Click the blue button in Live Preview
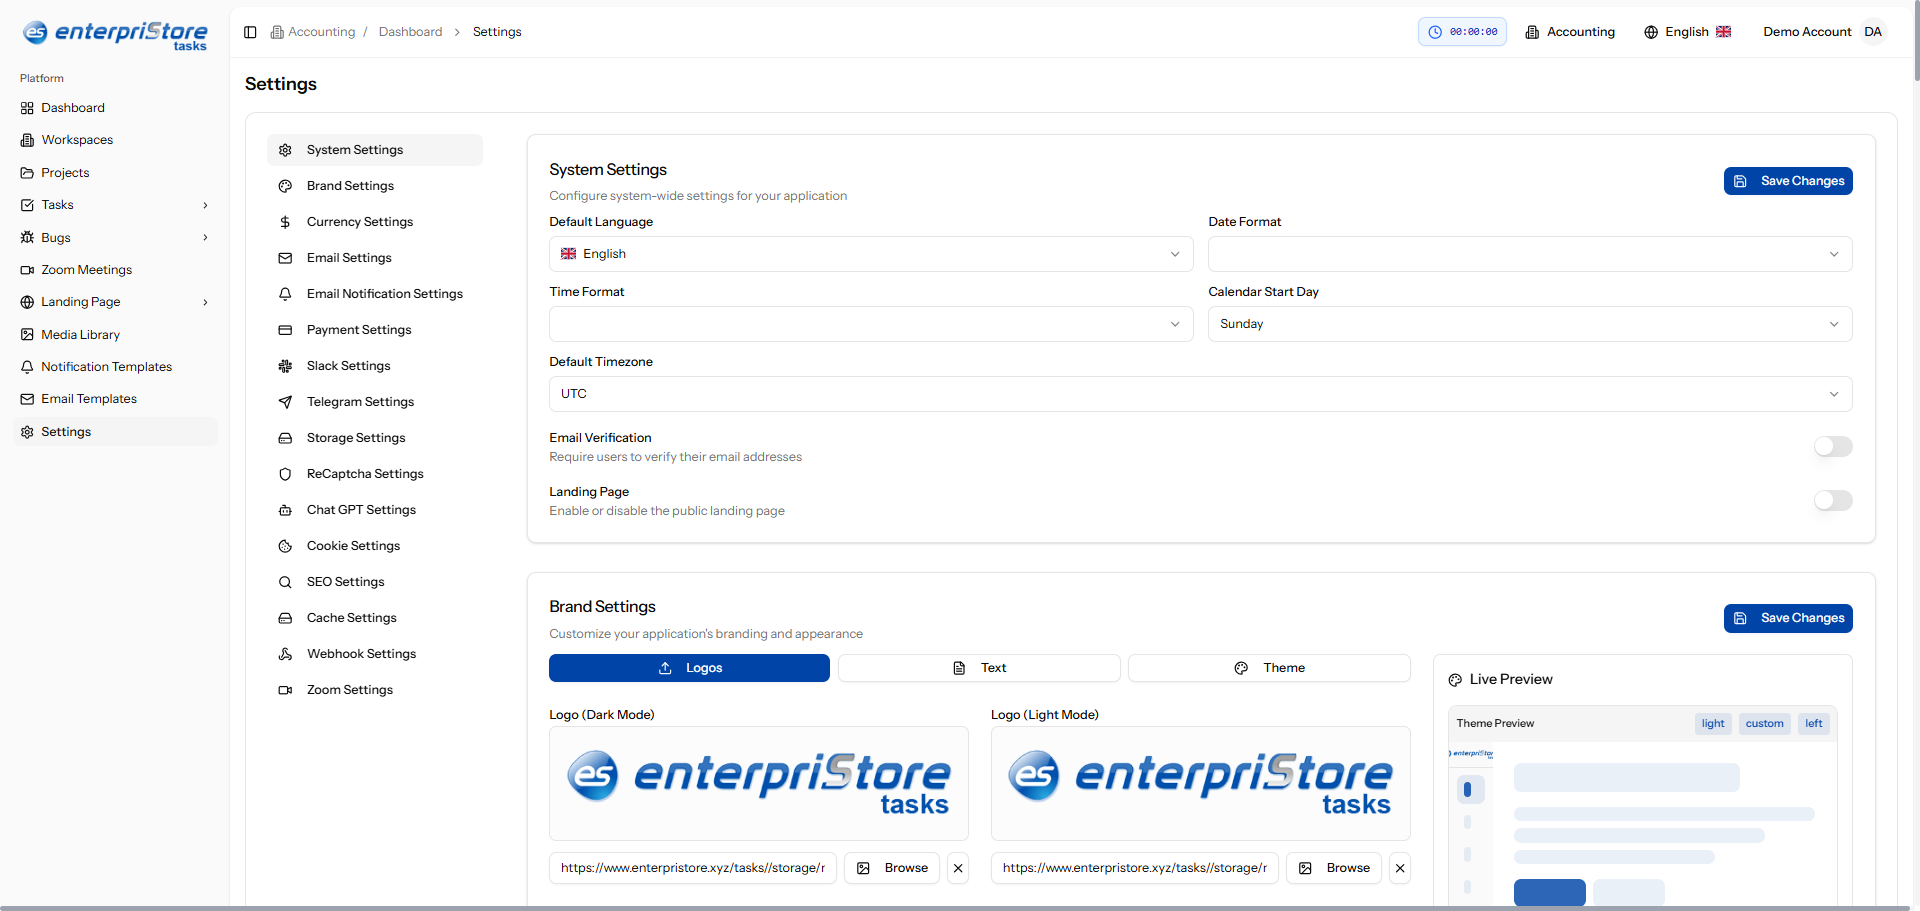The height and width of the screenshot is (911, 1920). pyautogui.click(x=1549, y=892)
